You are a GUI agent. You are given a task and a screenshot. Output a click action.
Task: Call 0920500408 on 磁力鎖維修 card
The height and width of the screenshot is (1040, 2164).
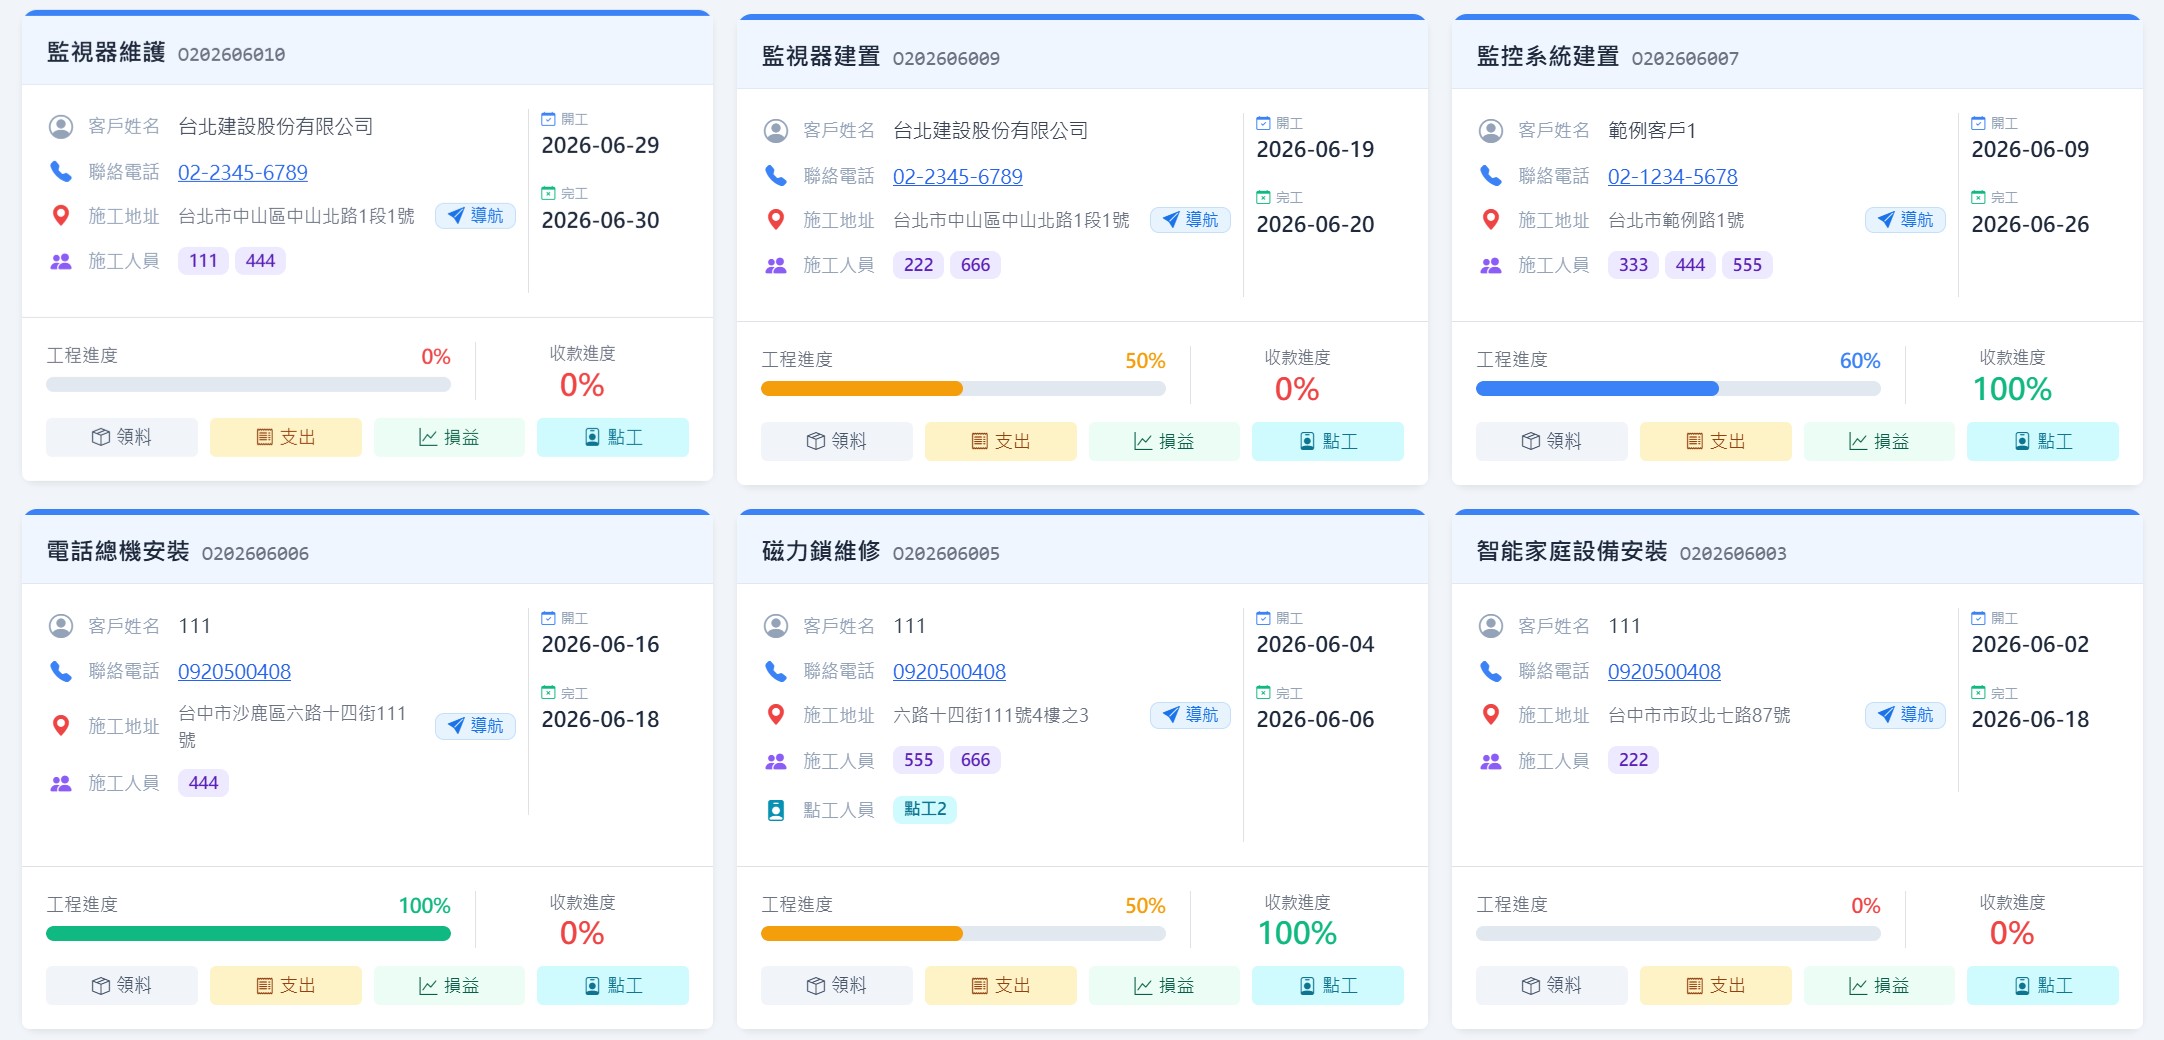pyautogui.click(x=950, y=672)
